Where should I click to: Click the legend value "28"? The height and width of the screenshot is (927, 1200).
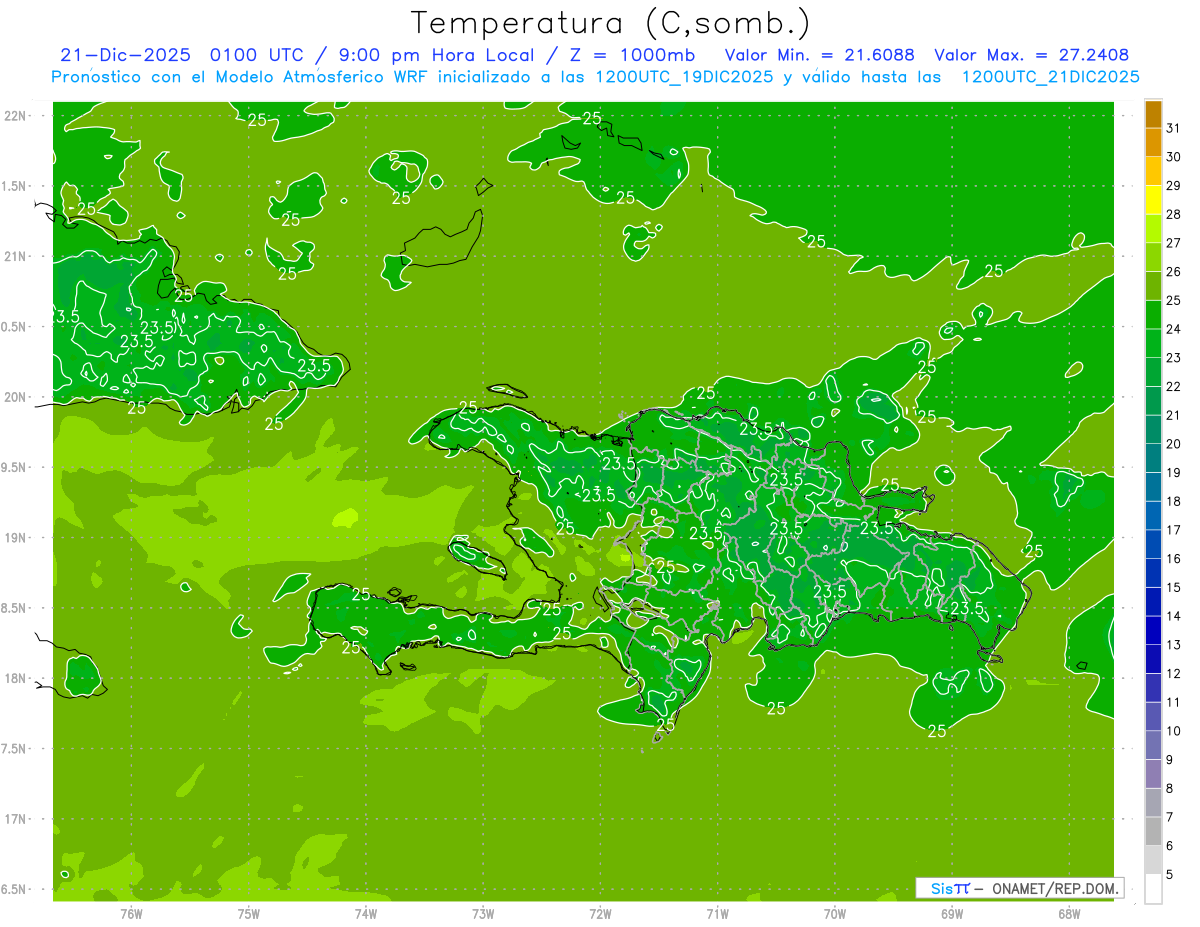coord(1174,214)
